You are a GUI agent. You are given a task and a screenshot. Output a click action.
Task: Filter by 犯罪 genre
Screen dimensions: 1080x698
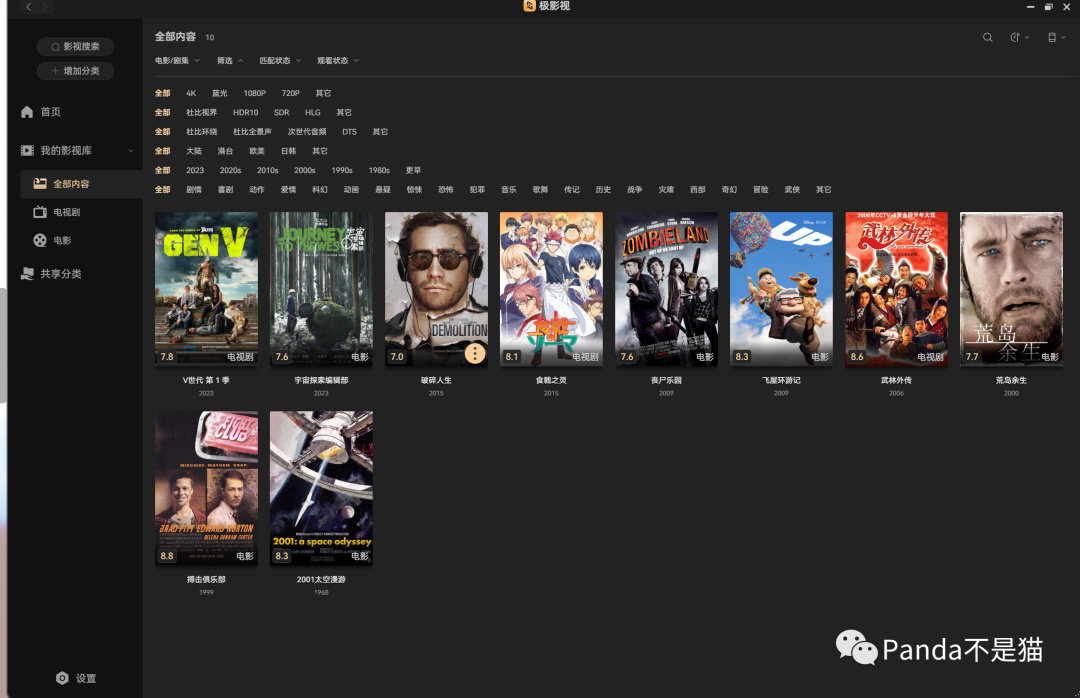click(477, 189)
